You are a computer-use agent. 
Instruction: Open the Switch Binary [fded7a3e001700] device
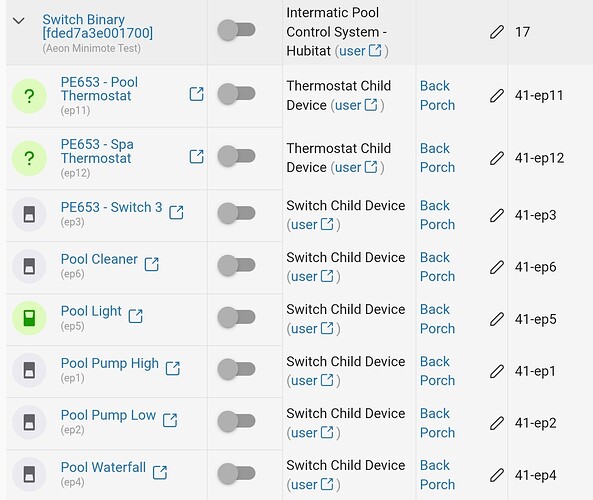98,26
